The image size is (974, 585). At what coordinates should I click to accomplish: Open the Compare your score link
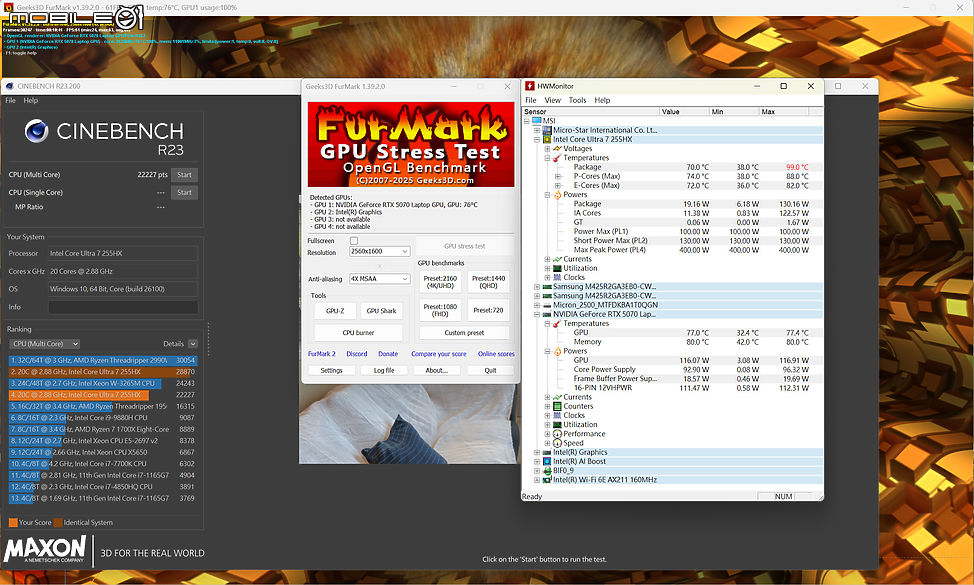pos(439,354)
